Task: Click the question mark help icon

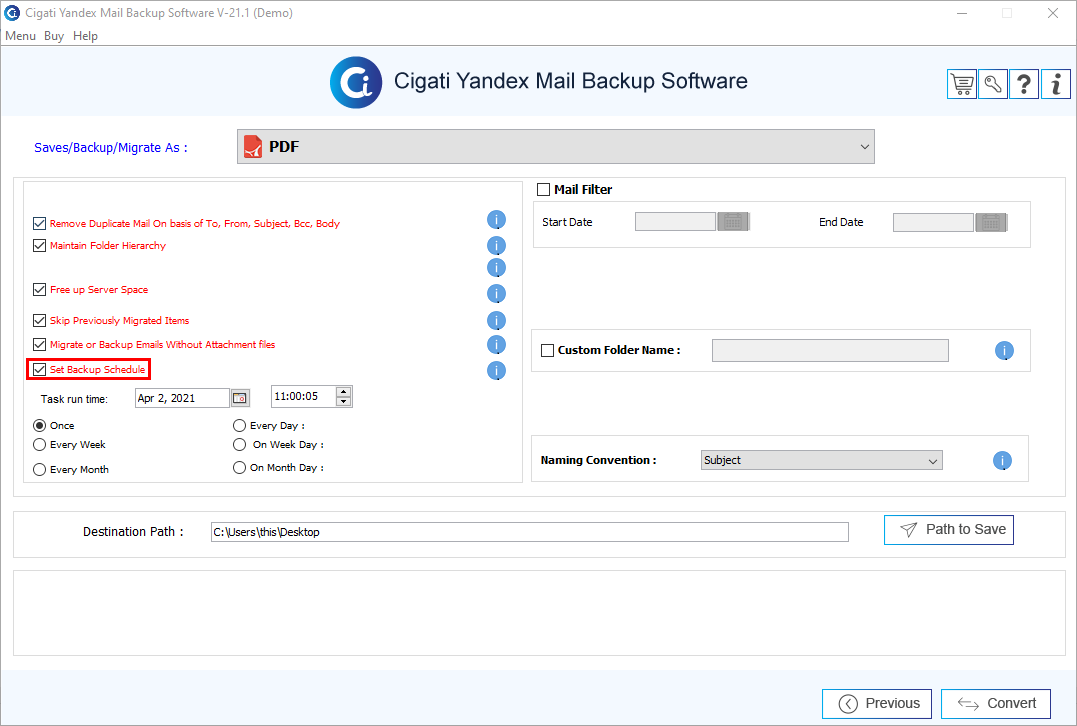Action: coord(1023,84)
